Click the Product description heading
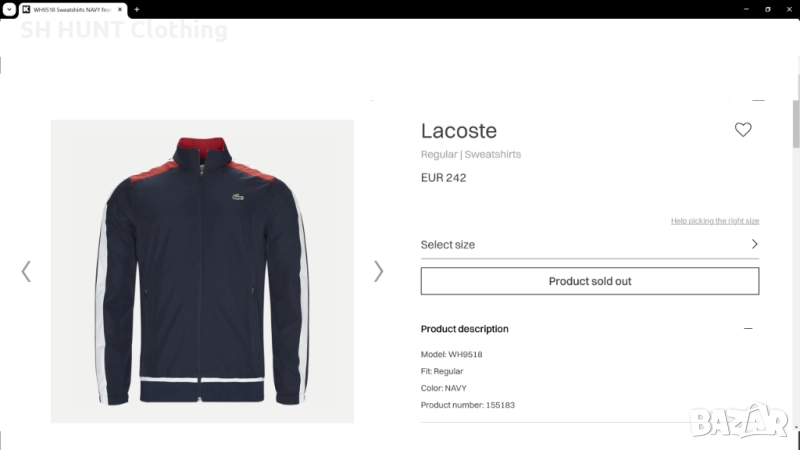Viewport: 800px width, 450px height. coord(464,329)
